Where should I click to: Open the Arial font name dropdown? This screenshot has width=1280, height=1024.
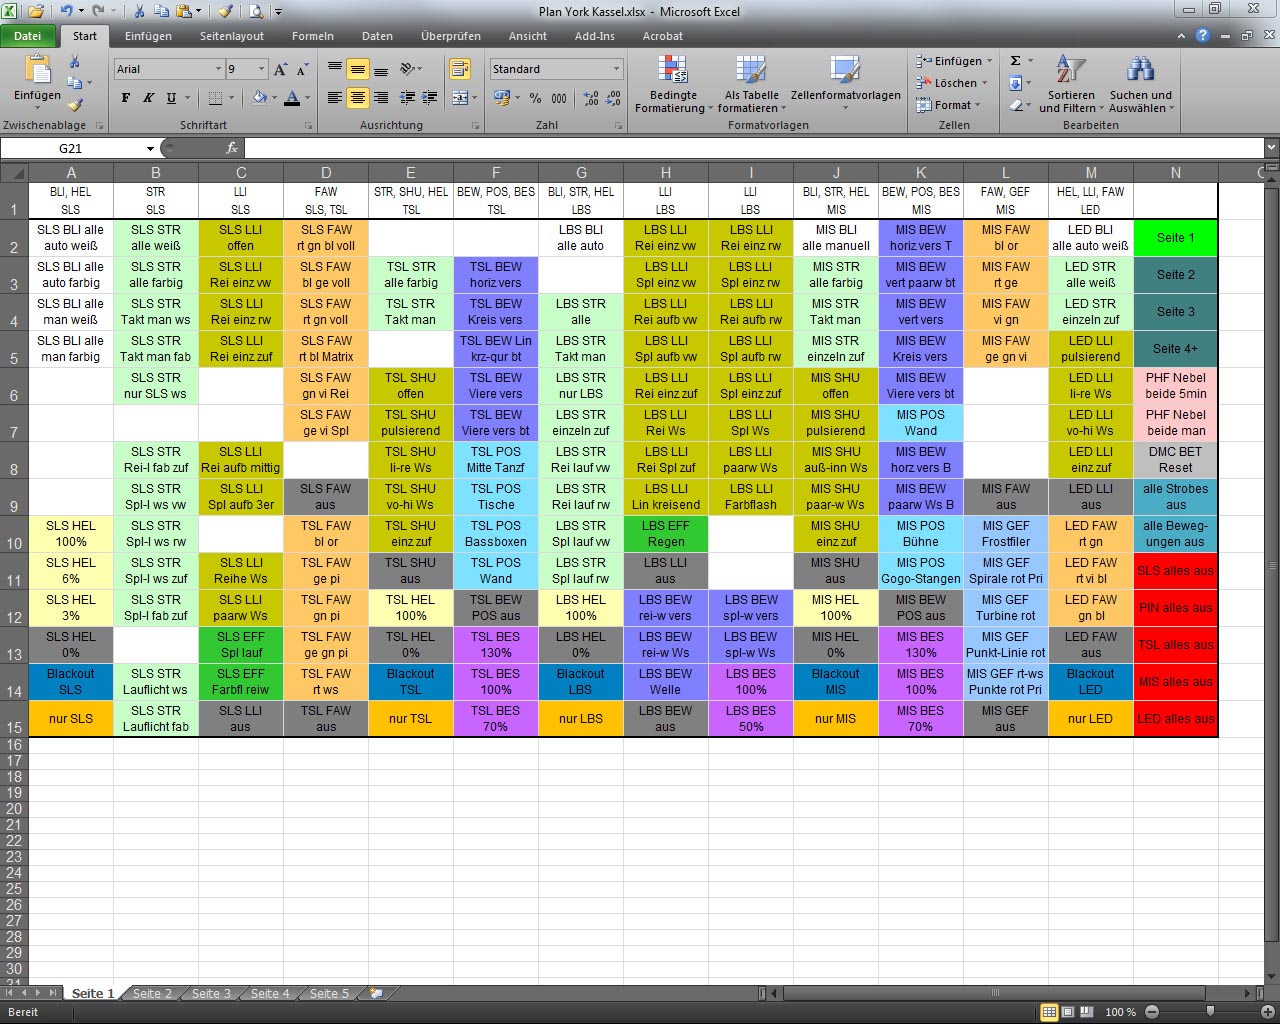tap(218, 69)
